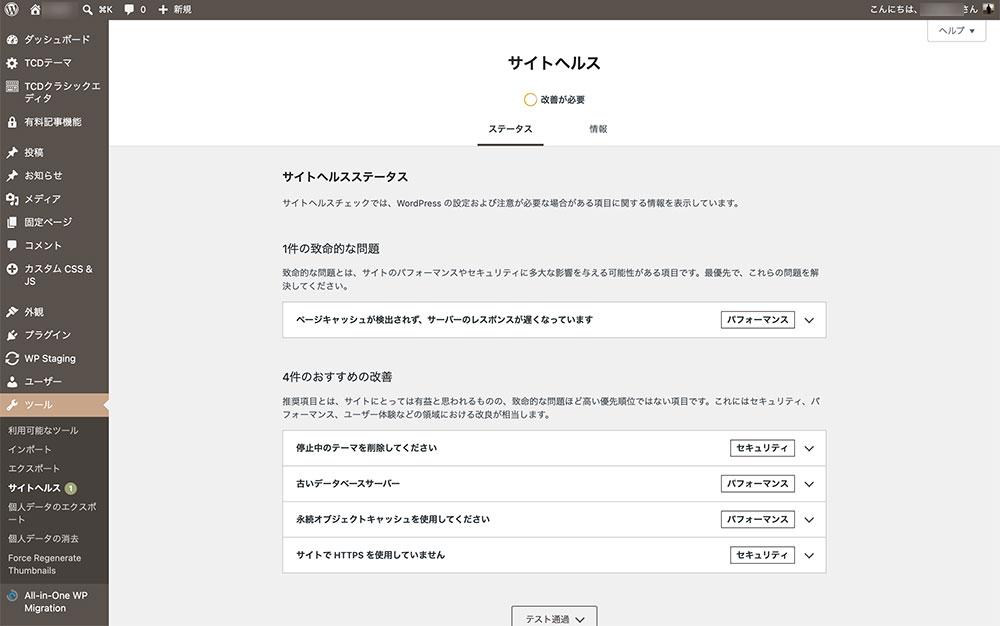Image resolution: width=1000 pixels, height=626 pixels.
Task: Open WP Staging menu label
Action: (x=50, y=358)
